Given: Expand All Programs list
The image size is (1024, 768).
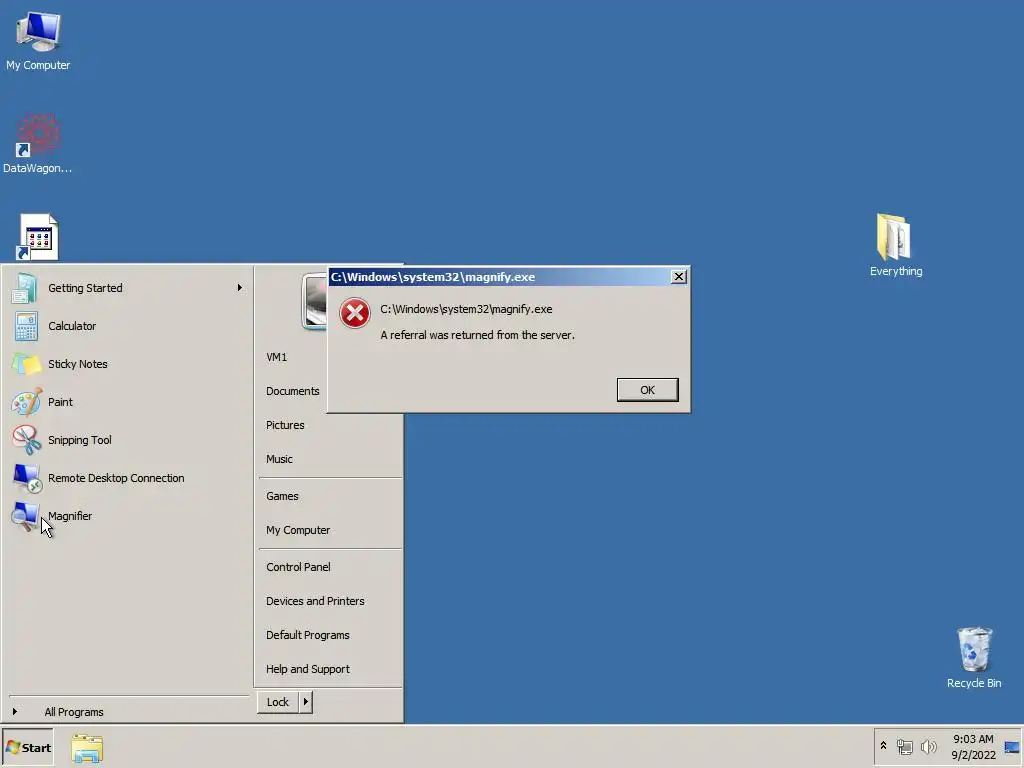Looking at the screenshot, I should 74,712.
